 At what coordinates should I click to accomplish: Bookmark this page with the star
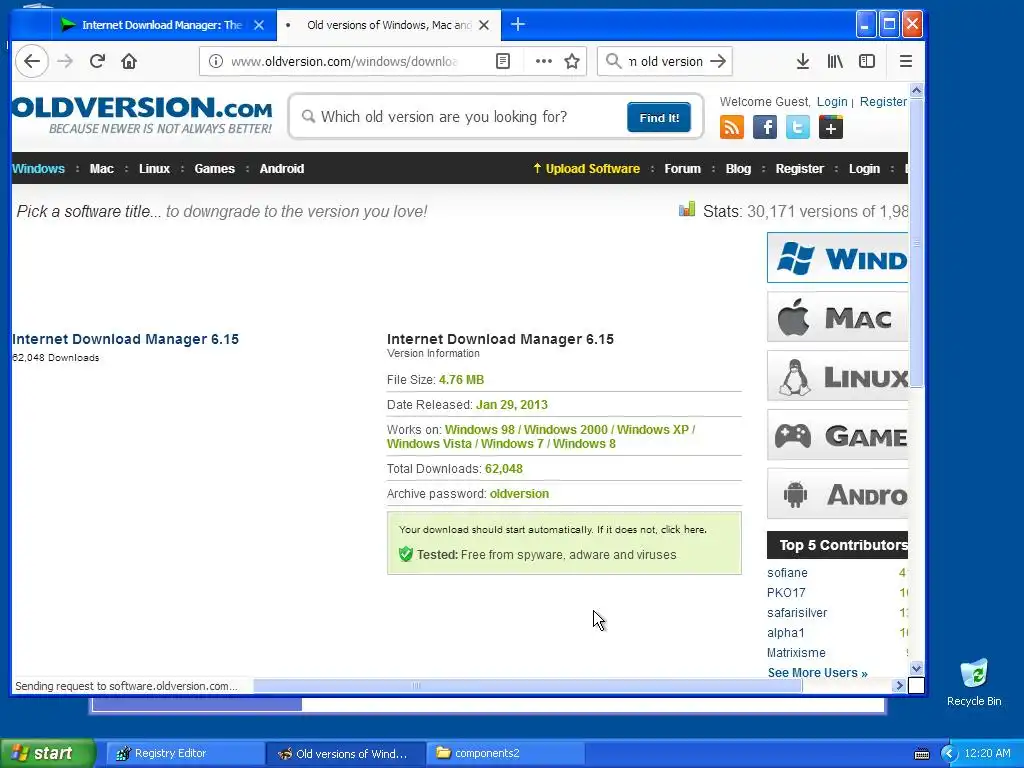click(x=572, y=61)
